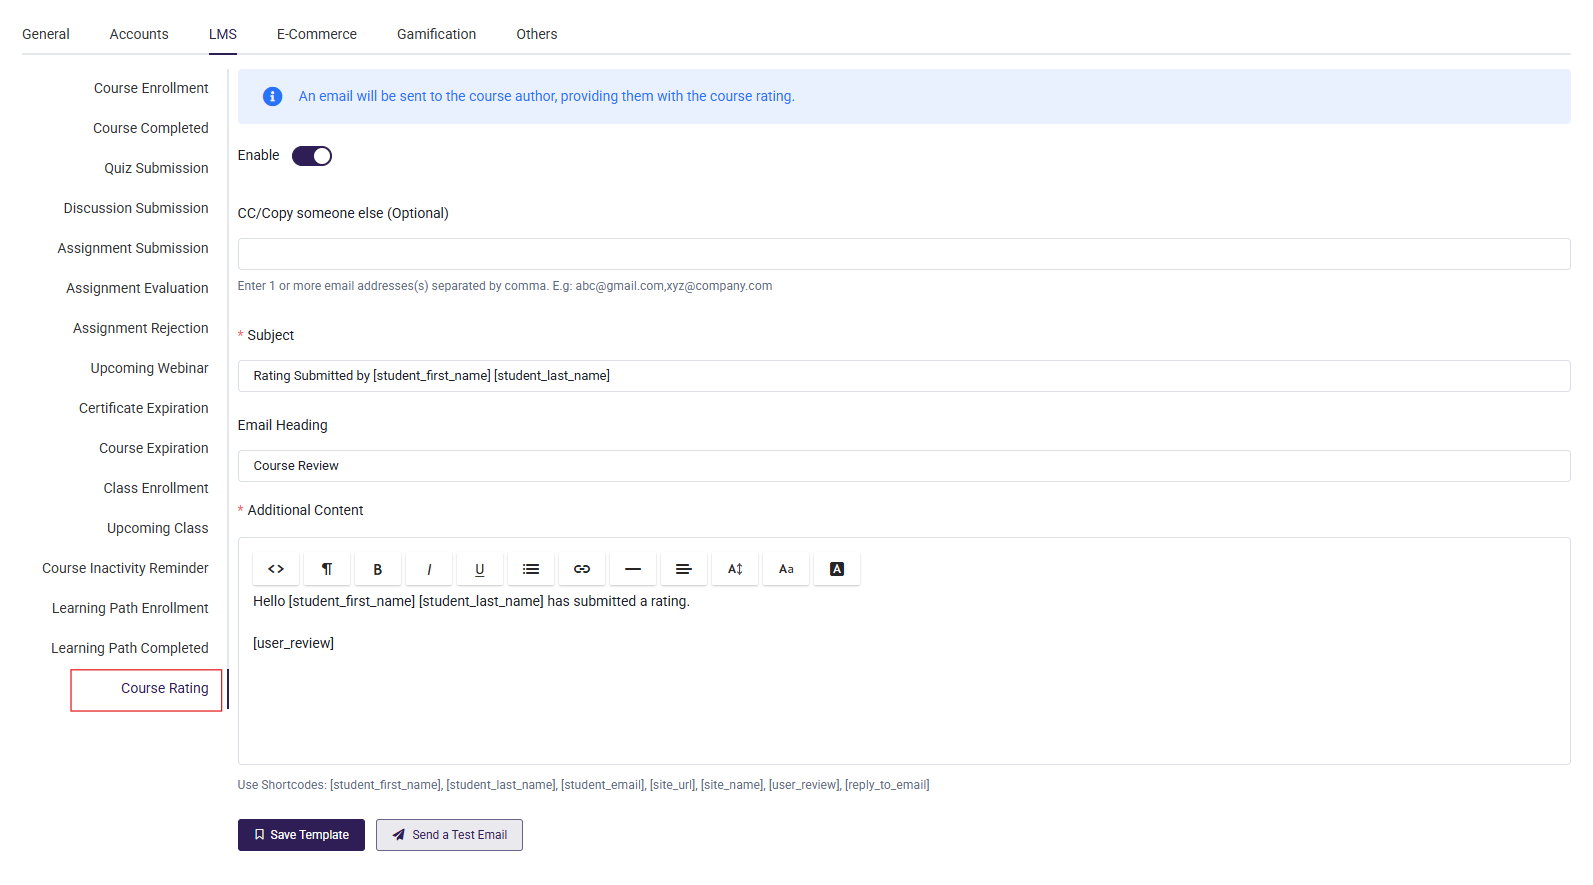Insert a link via toolbar icon
Viewport: 1593px width, 885px height.
click(582, 569)
